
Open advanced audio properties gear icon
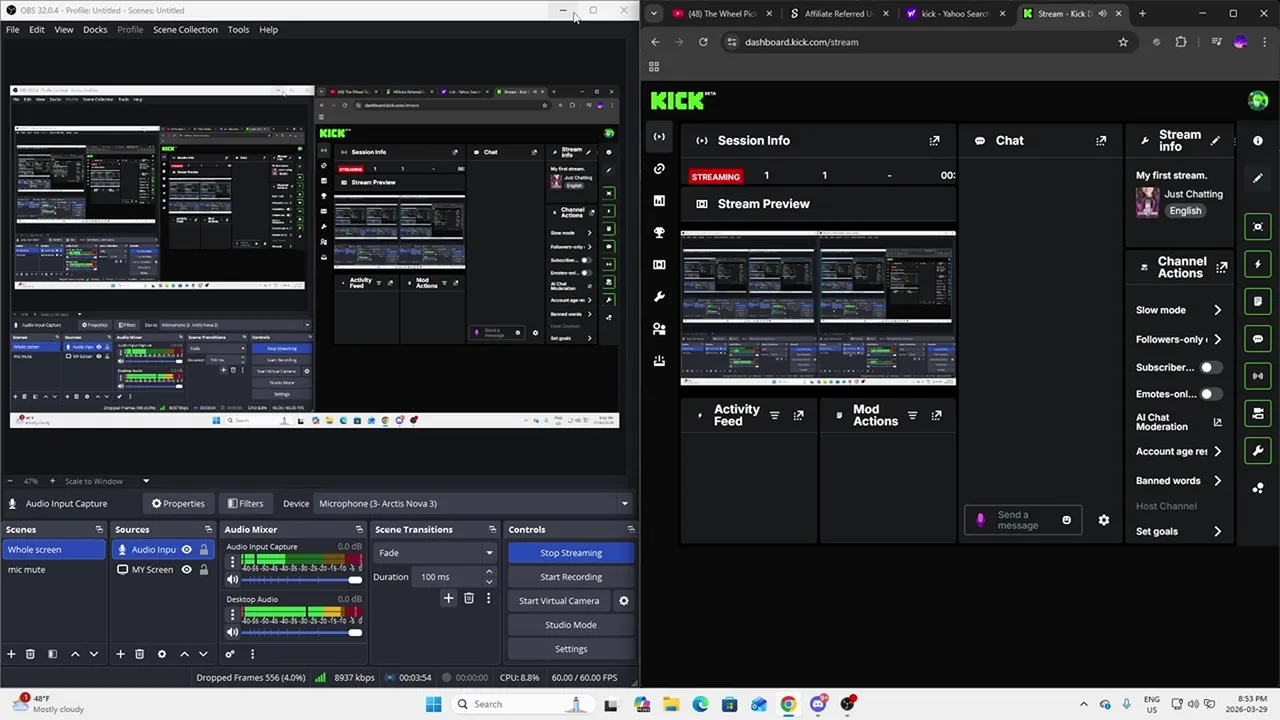(230, 654)
